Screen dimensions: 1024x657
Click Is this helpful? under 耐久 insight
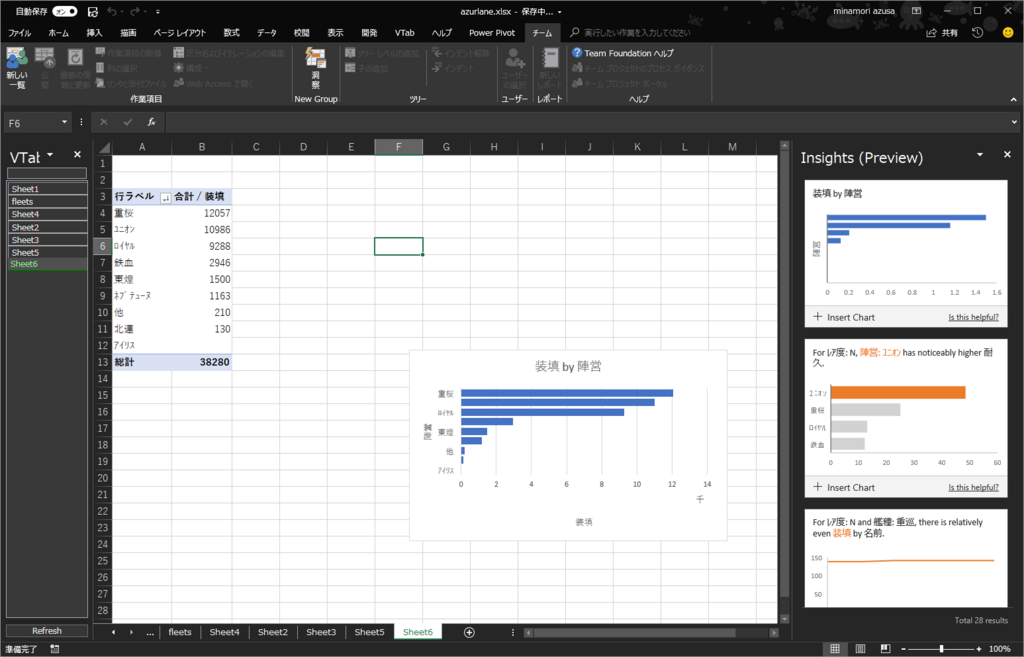(973, 487)
